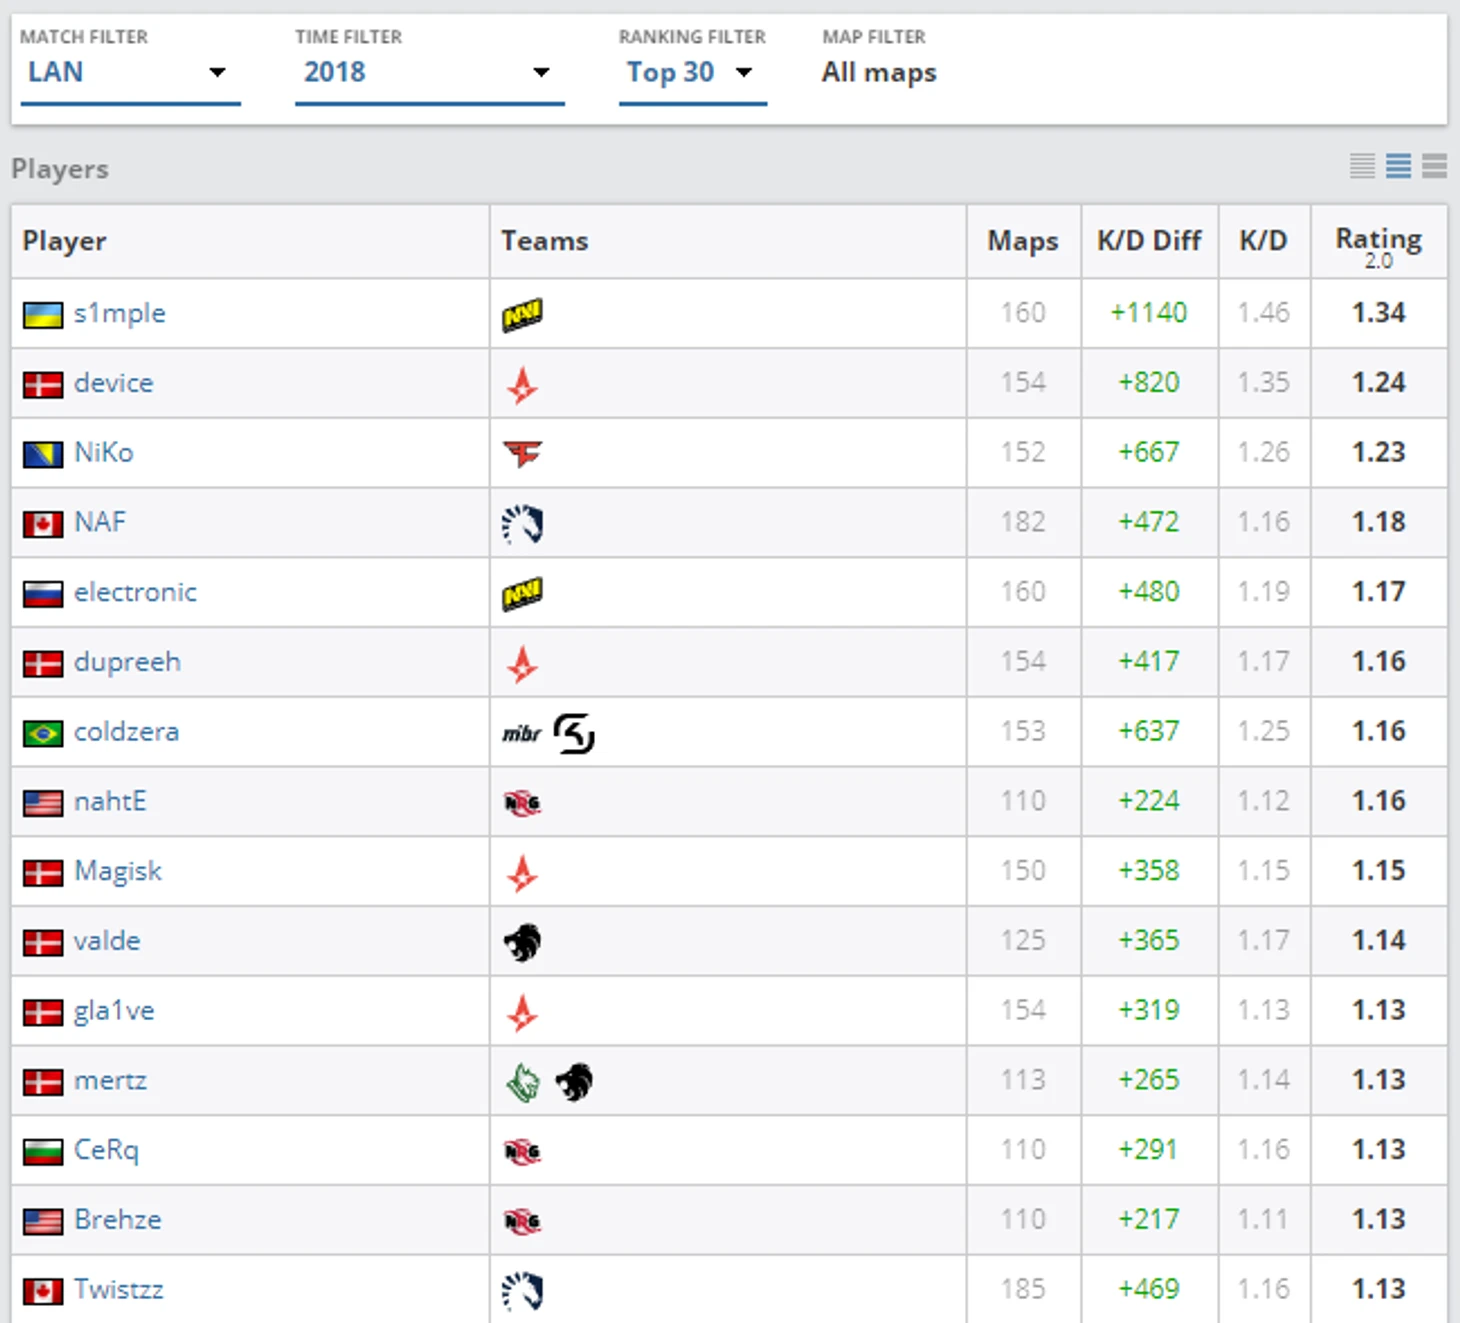Switch to the compact table row view
This screenshot has width=1460, height=1323.
click(1362, 166)
